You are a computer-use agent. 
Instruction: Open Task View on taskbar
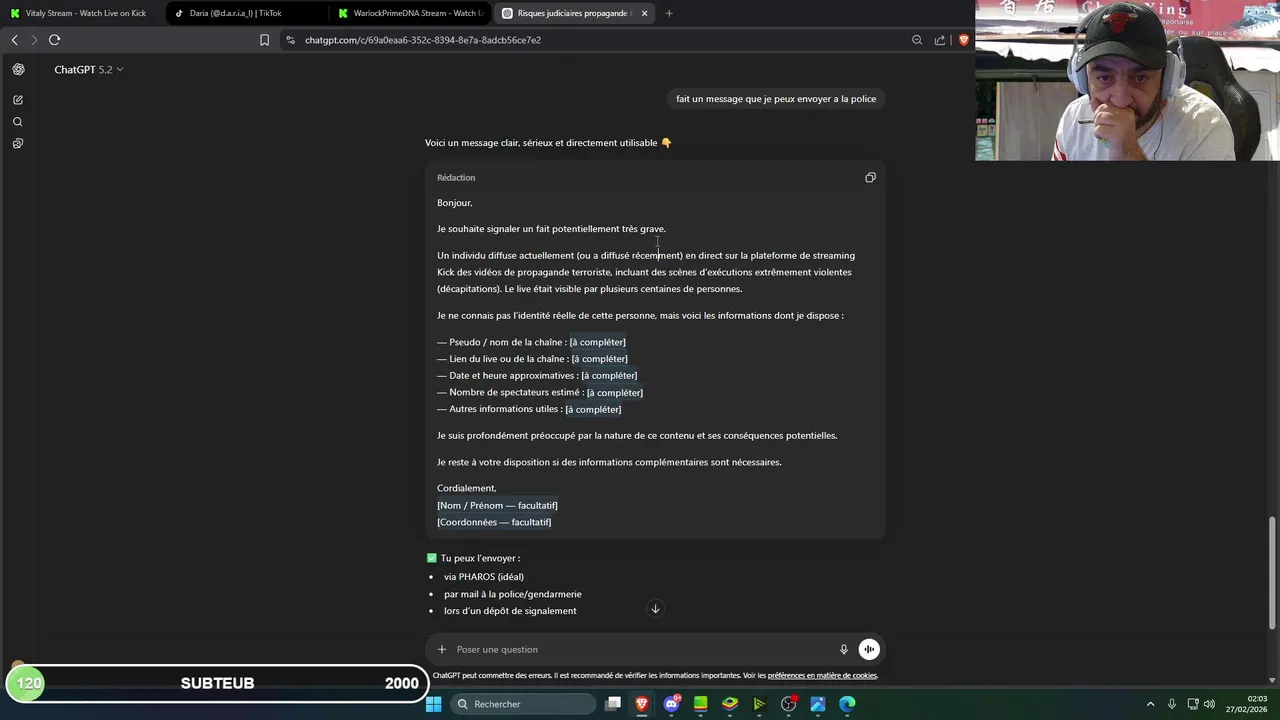(613, 704)
